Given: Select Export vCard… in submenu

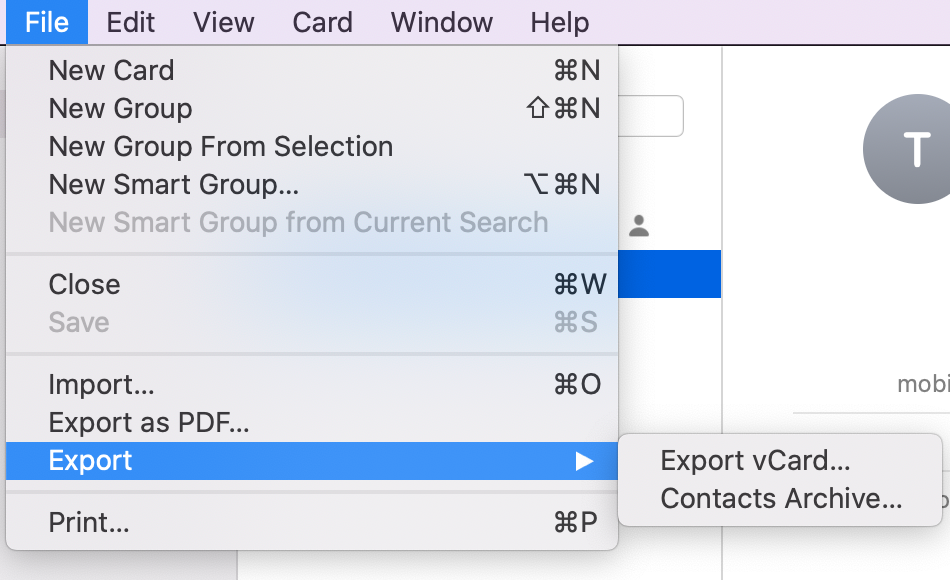Looking at the screenshot, I should pos(780,461).
